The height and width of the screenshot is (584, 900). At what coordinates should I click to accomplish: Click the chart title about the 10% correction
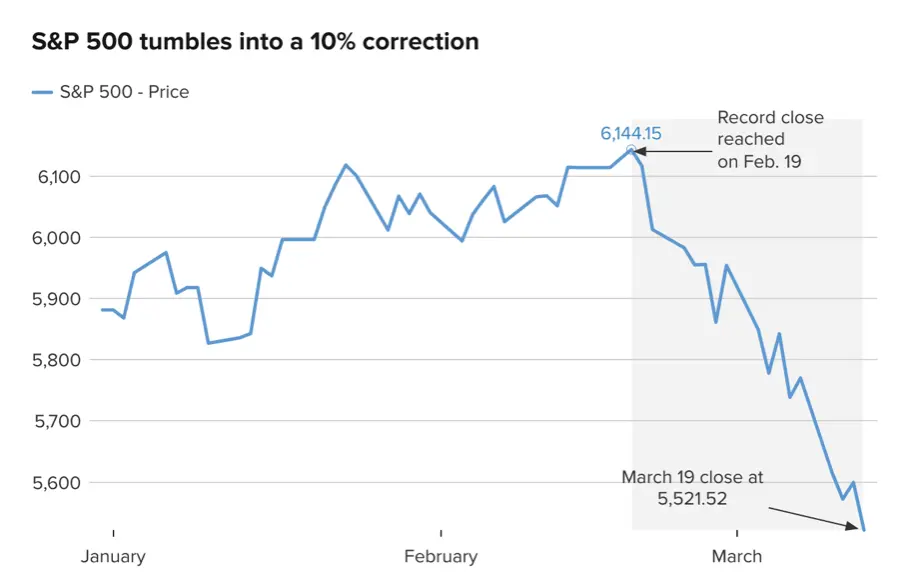click(255, 42)
